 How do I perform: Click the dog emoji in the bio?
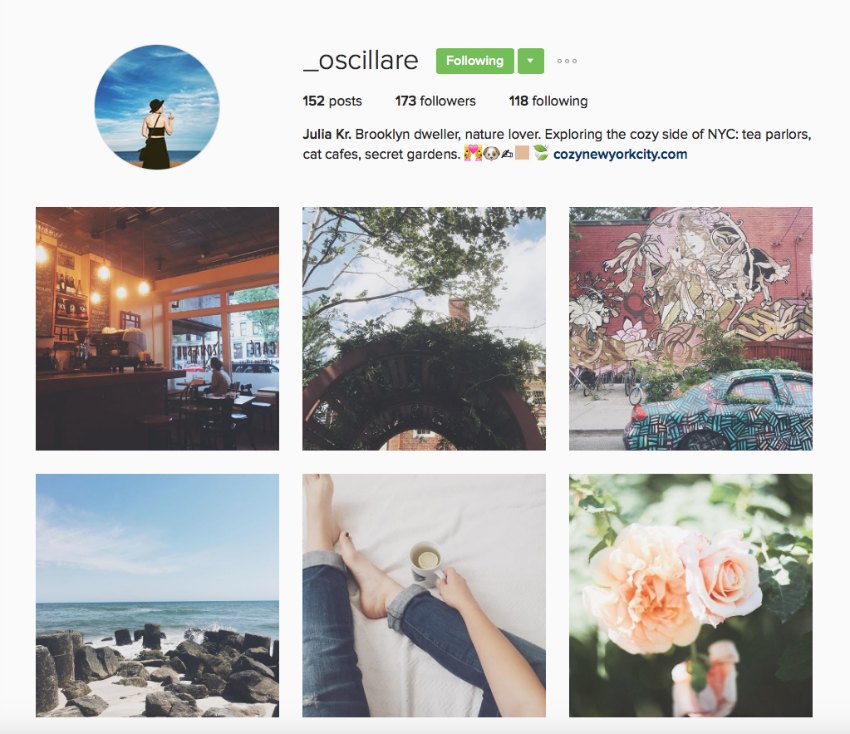pyautogui.click(x=491, y=154)
